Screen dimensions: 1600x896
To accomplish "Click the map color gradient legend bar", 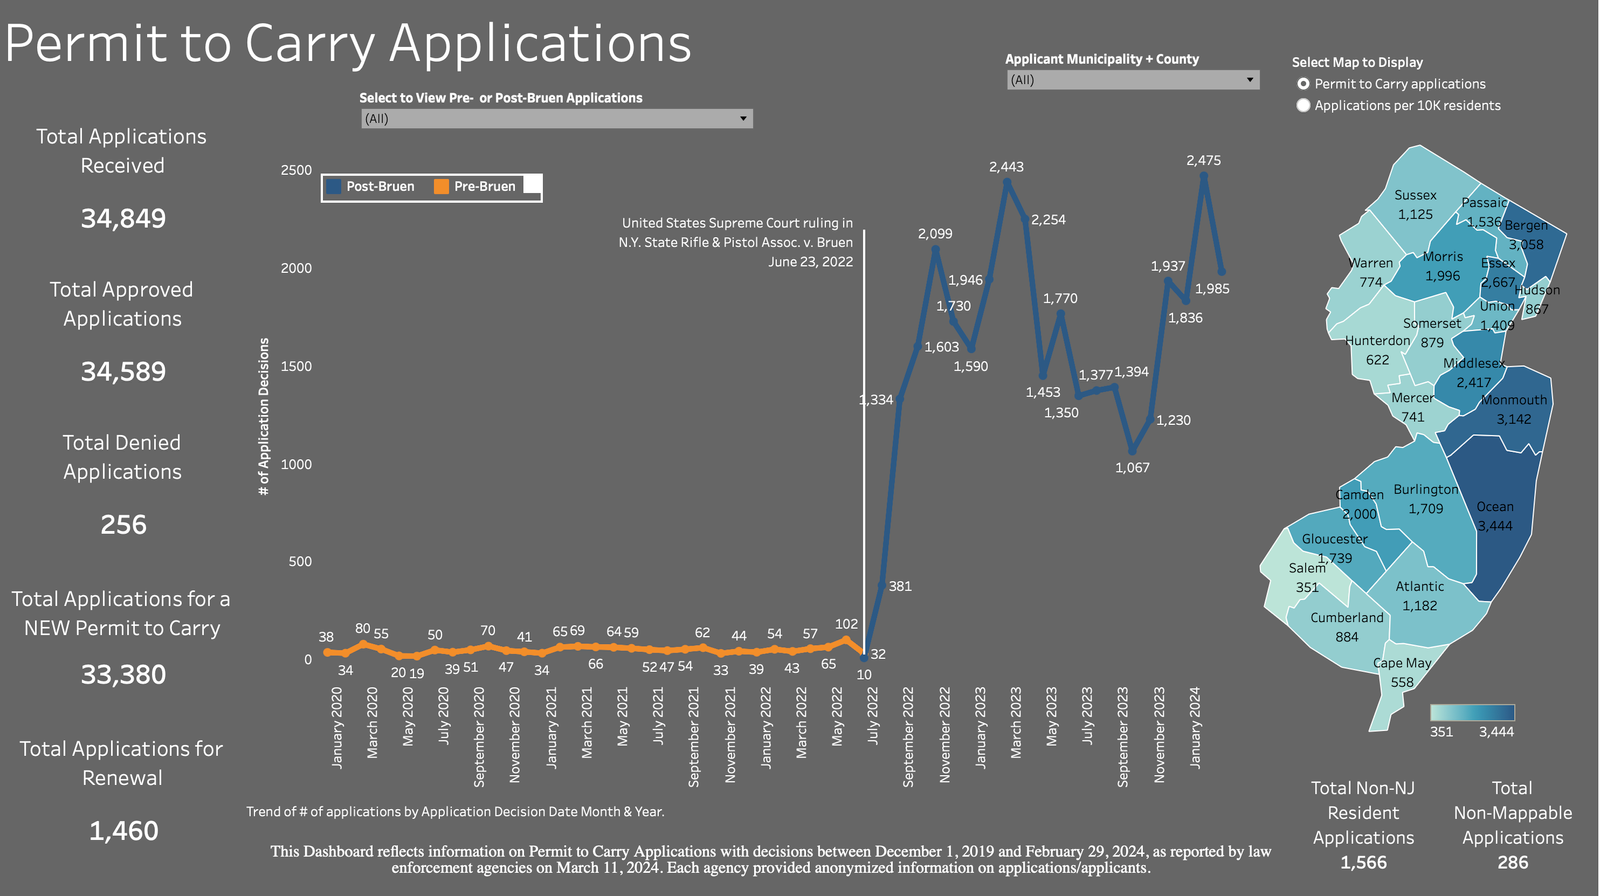I will tap(1472, 713).
